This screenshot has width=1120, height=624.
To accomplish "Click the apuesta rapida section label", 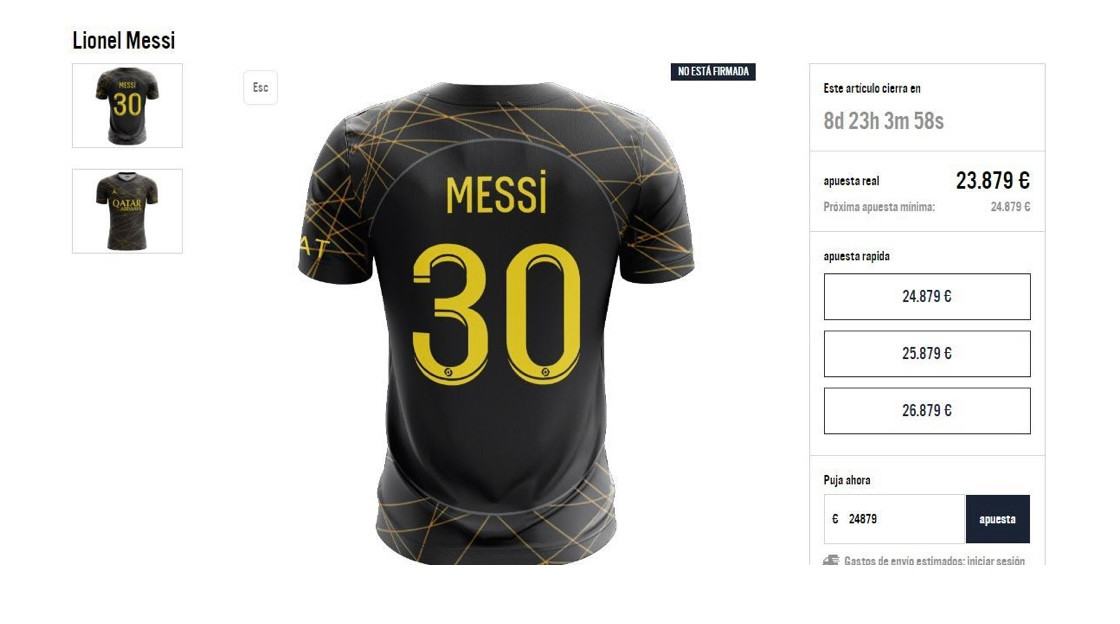I will pos(856,256).
